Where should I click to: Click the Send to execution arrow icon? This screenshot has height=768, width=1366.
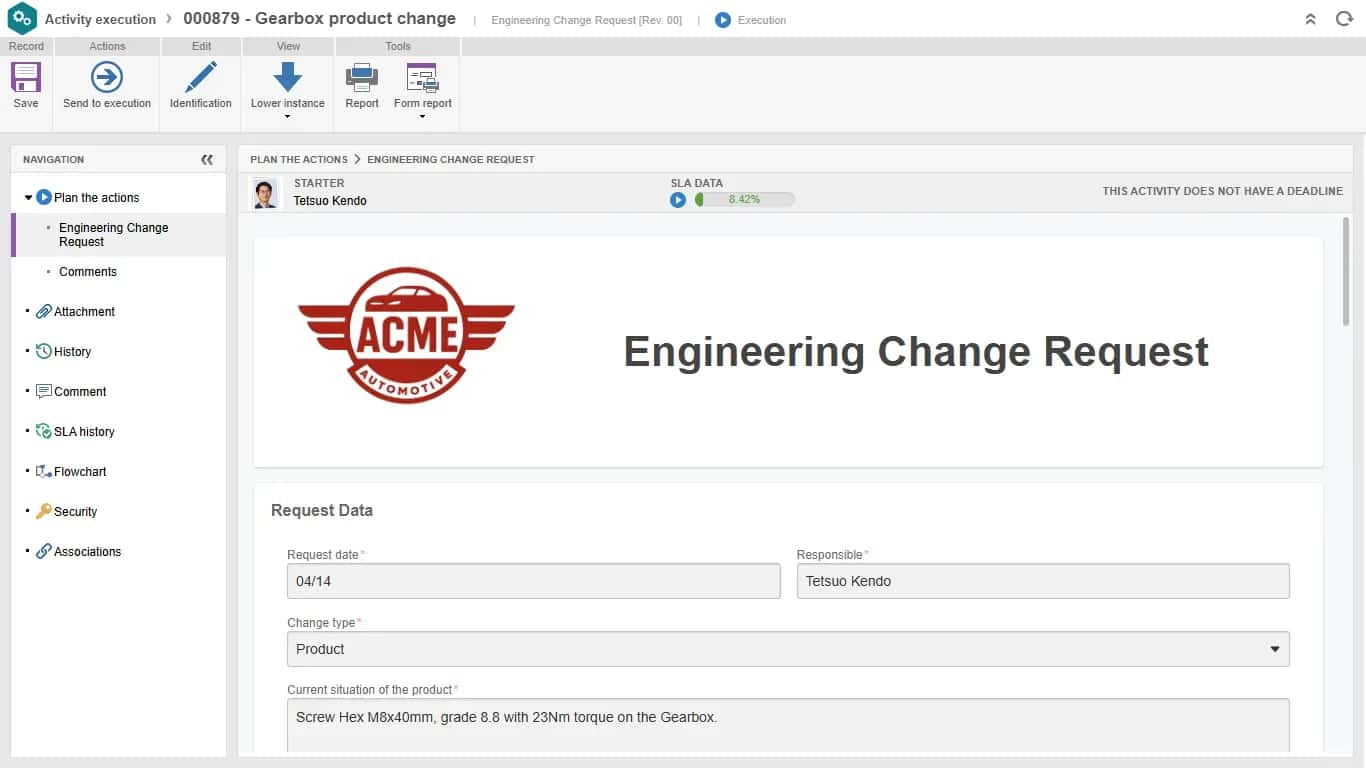(x=107, y=77)
